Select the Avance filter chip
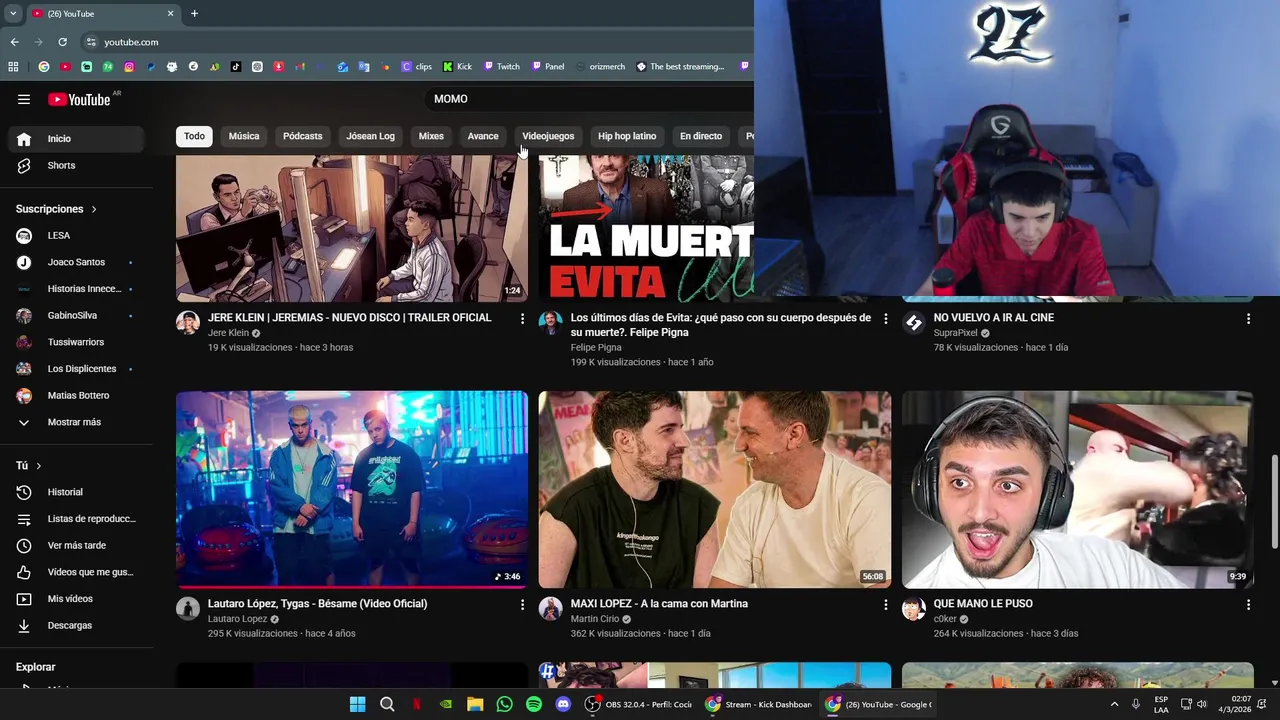 (483, 136)
